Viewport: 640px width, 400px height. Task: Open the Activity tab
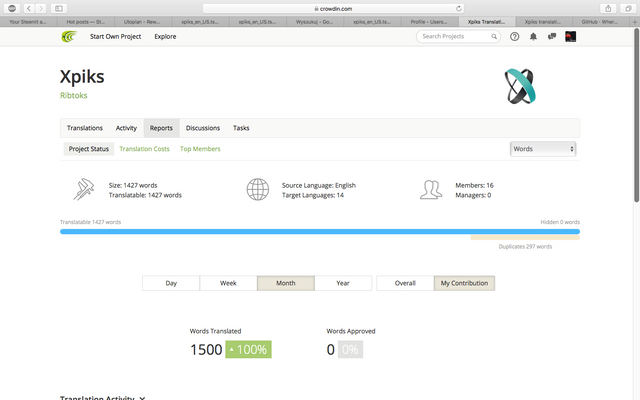click(126, 128)
